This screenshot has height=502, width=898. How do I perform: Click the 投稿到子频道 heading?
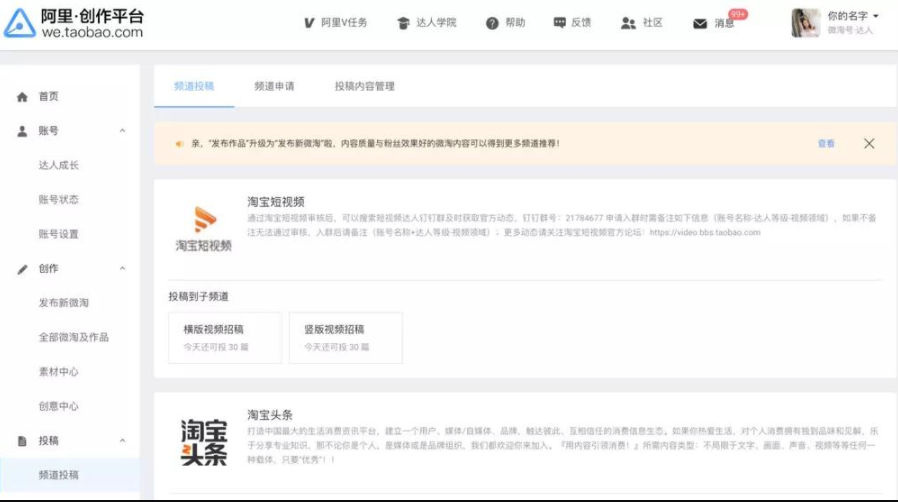click(x=198, y=297)
